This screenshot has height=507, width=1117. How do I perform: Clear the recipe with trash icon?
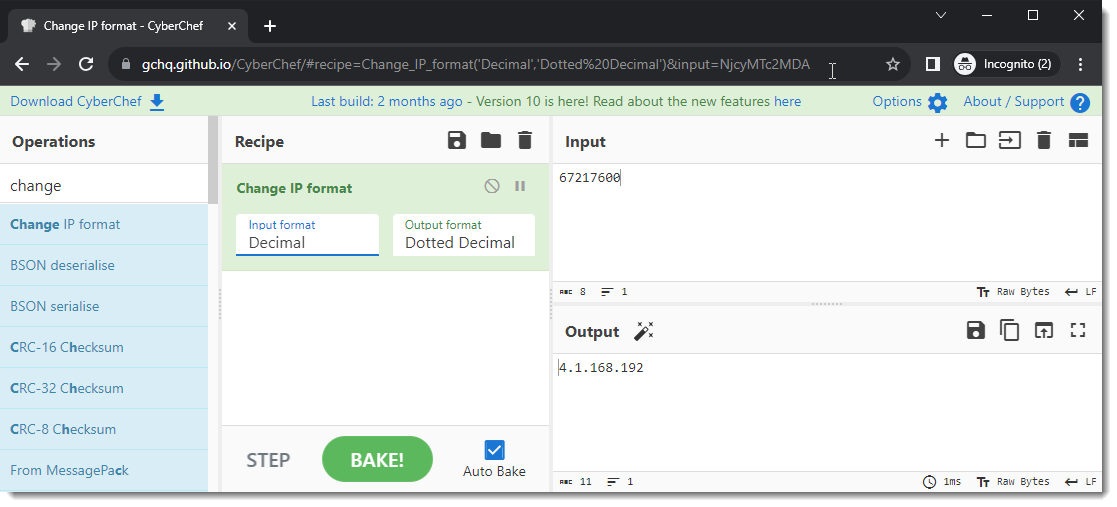pyautogui.click(x=525, y=140)
